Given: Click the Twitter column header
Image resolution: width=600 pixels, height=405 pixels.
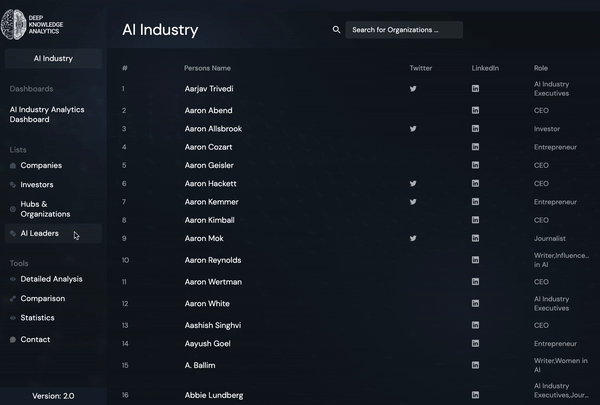Looking at the screenshot, I should click(x=421, y=68).
